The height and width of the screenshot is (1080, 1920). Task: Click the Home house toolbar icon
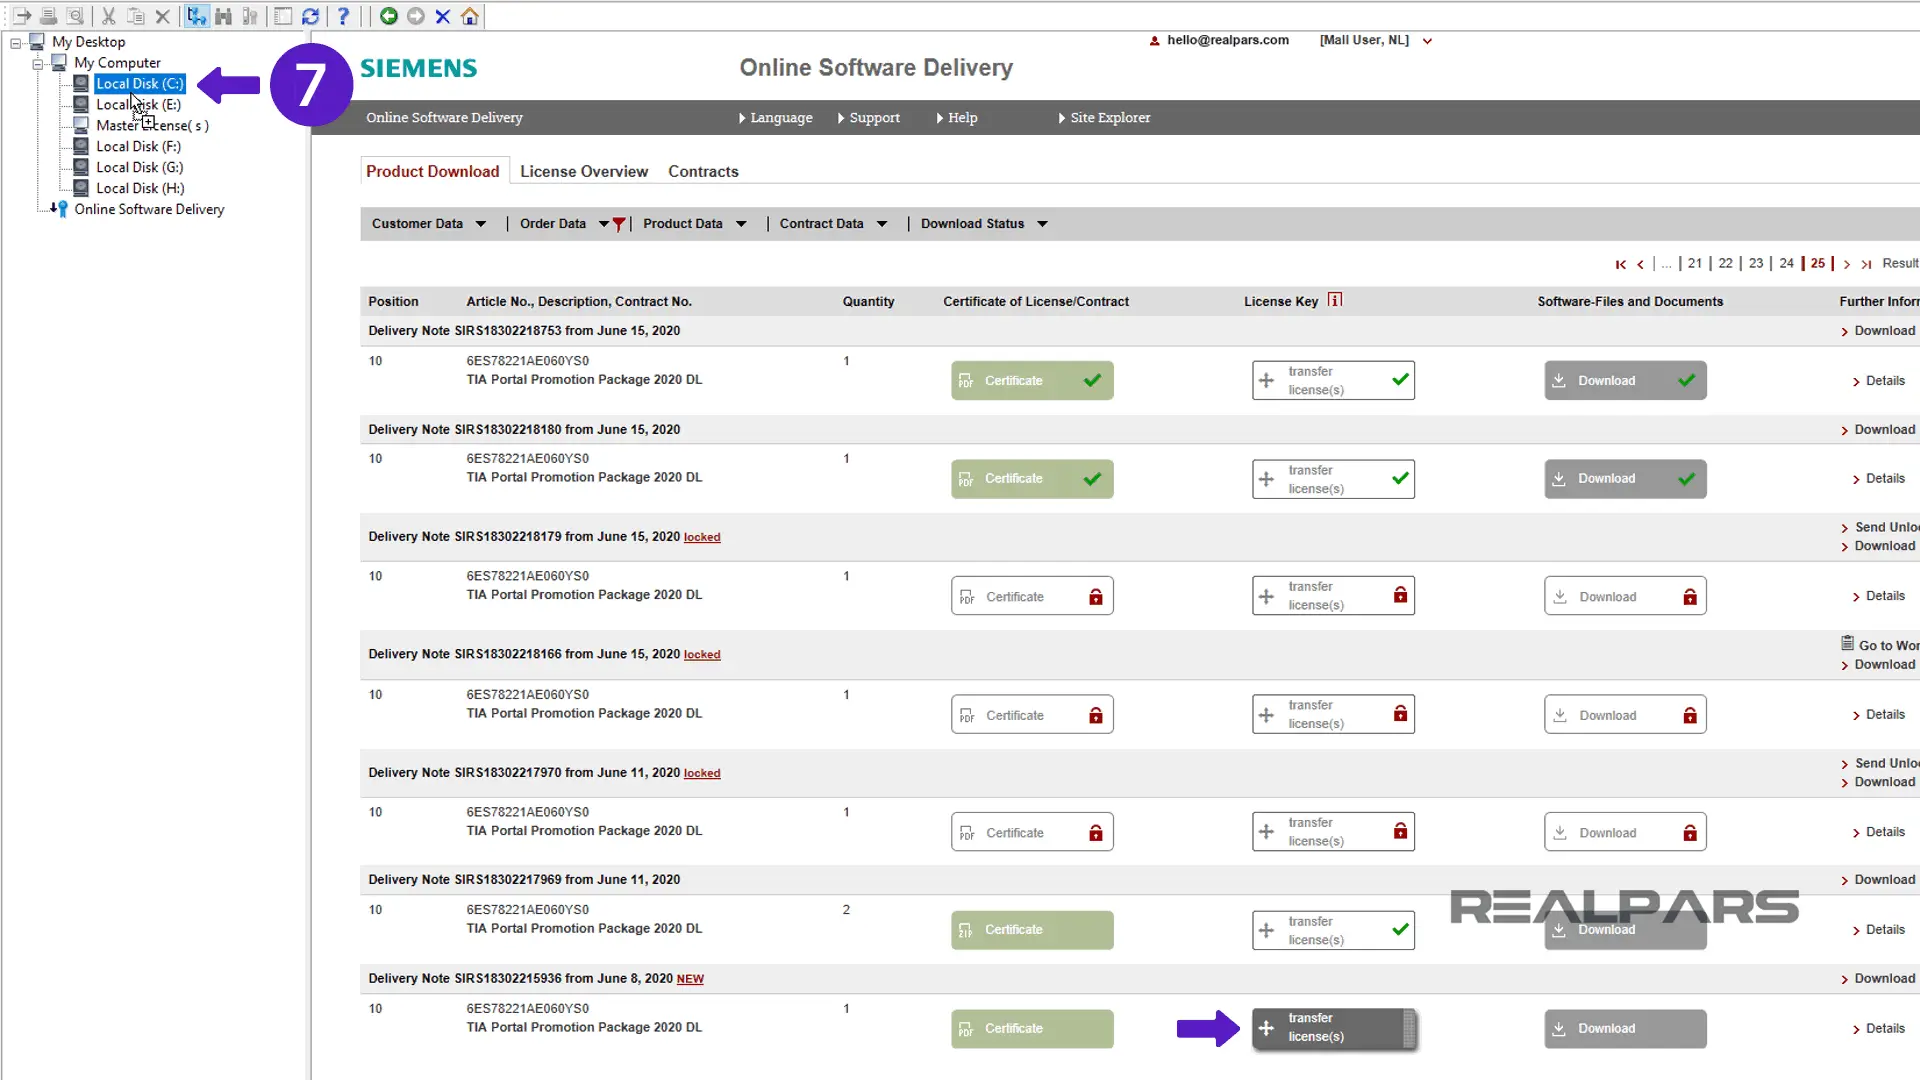tap(470, 16)
